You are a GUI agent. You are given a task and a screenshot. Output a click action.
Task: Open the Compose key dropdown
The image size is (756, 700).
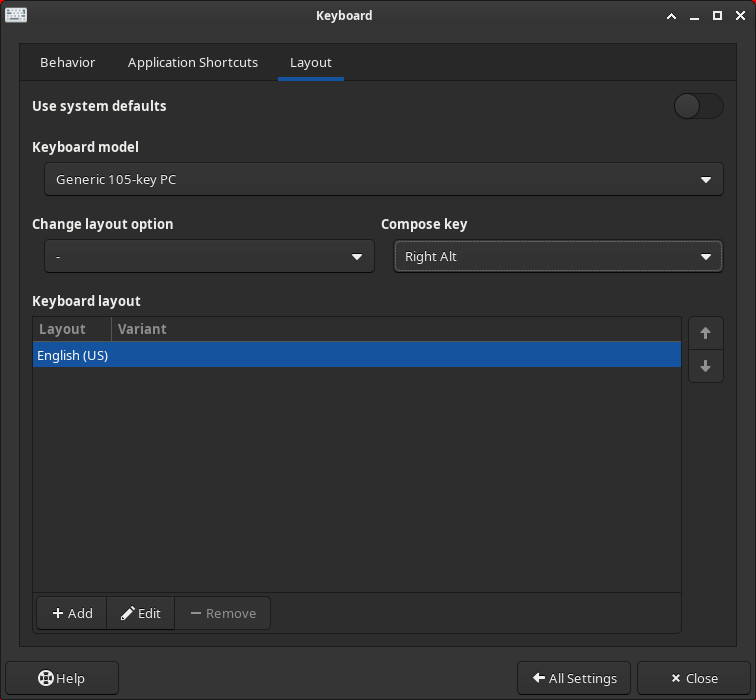click(558, 256)
